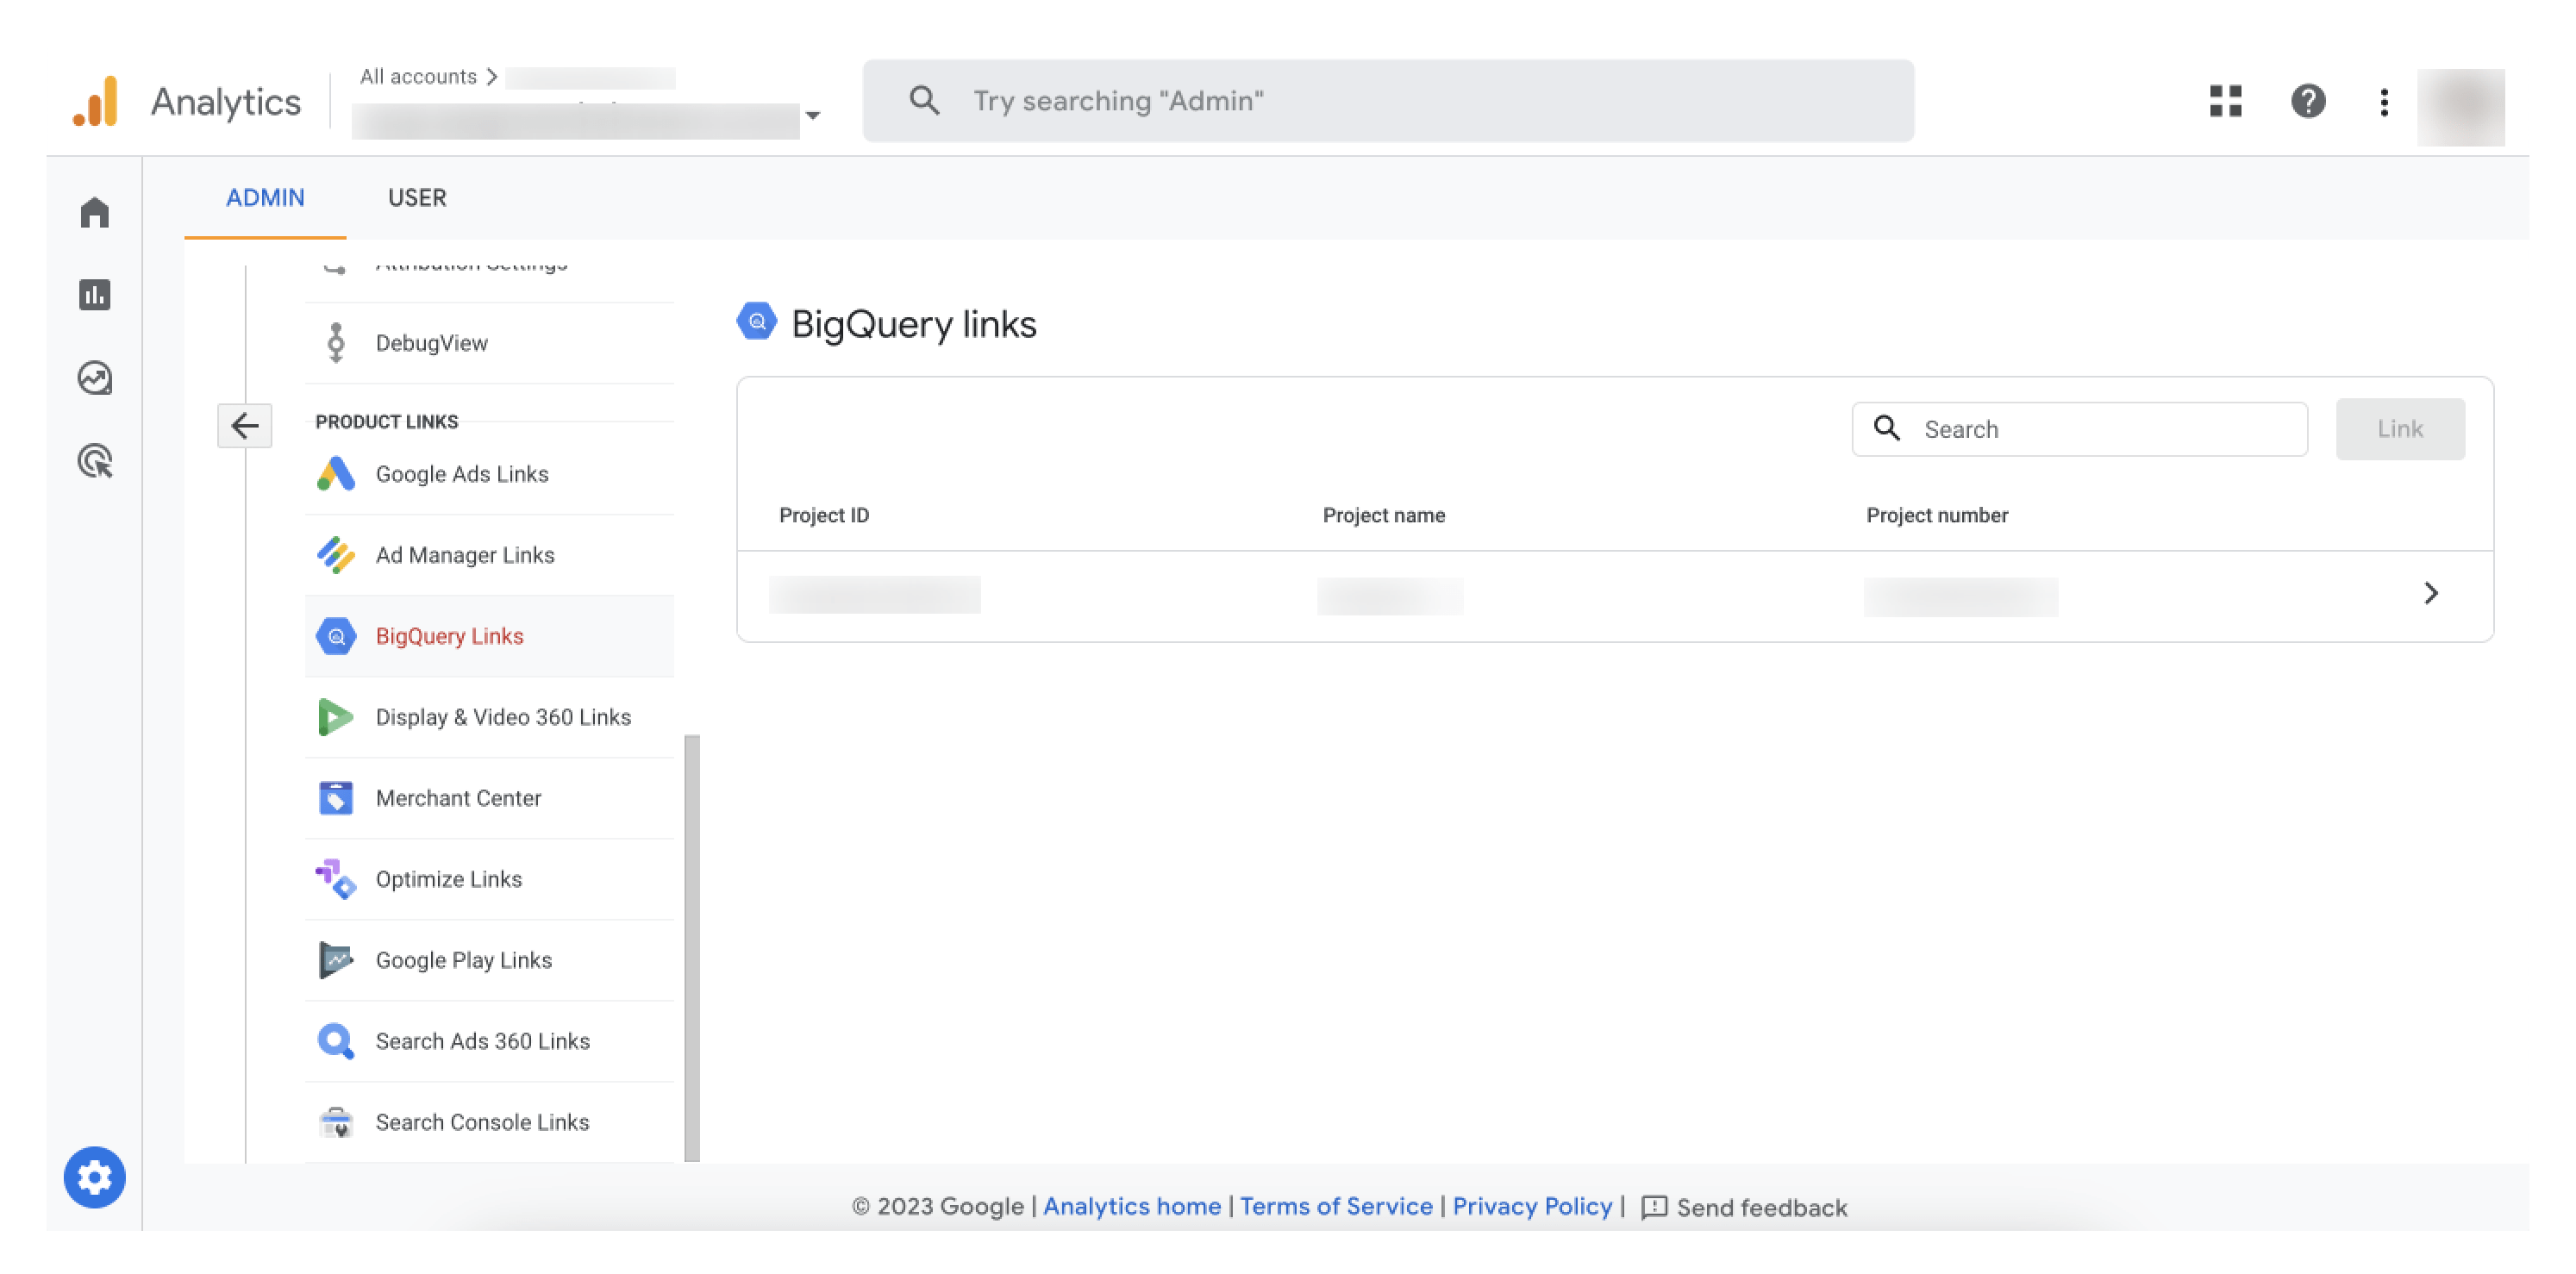
Task: Click the Google Ads Links icon
Action: click(x=336, y=474)
